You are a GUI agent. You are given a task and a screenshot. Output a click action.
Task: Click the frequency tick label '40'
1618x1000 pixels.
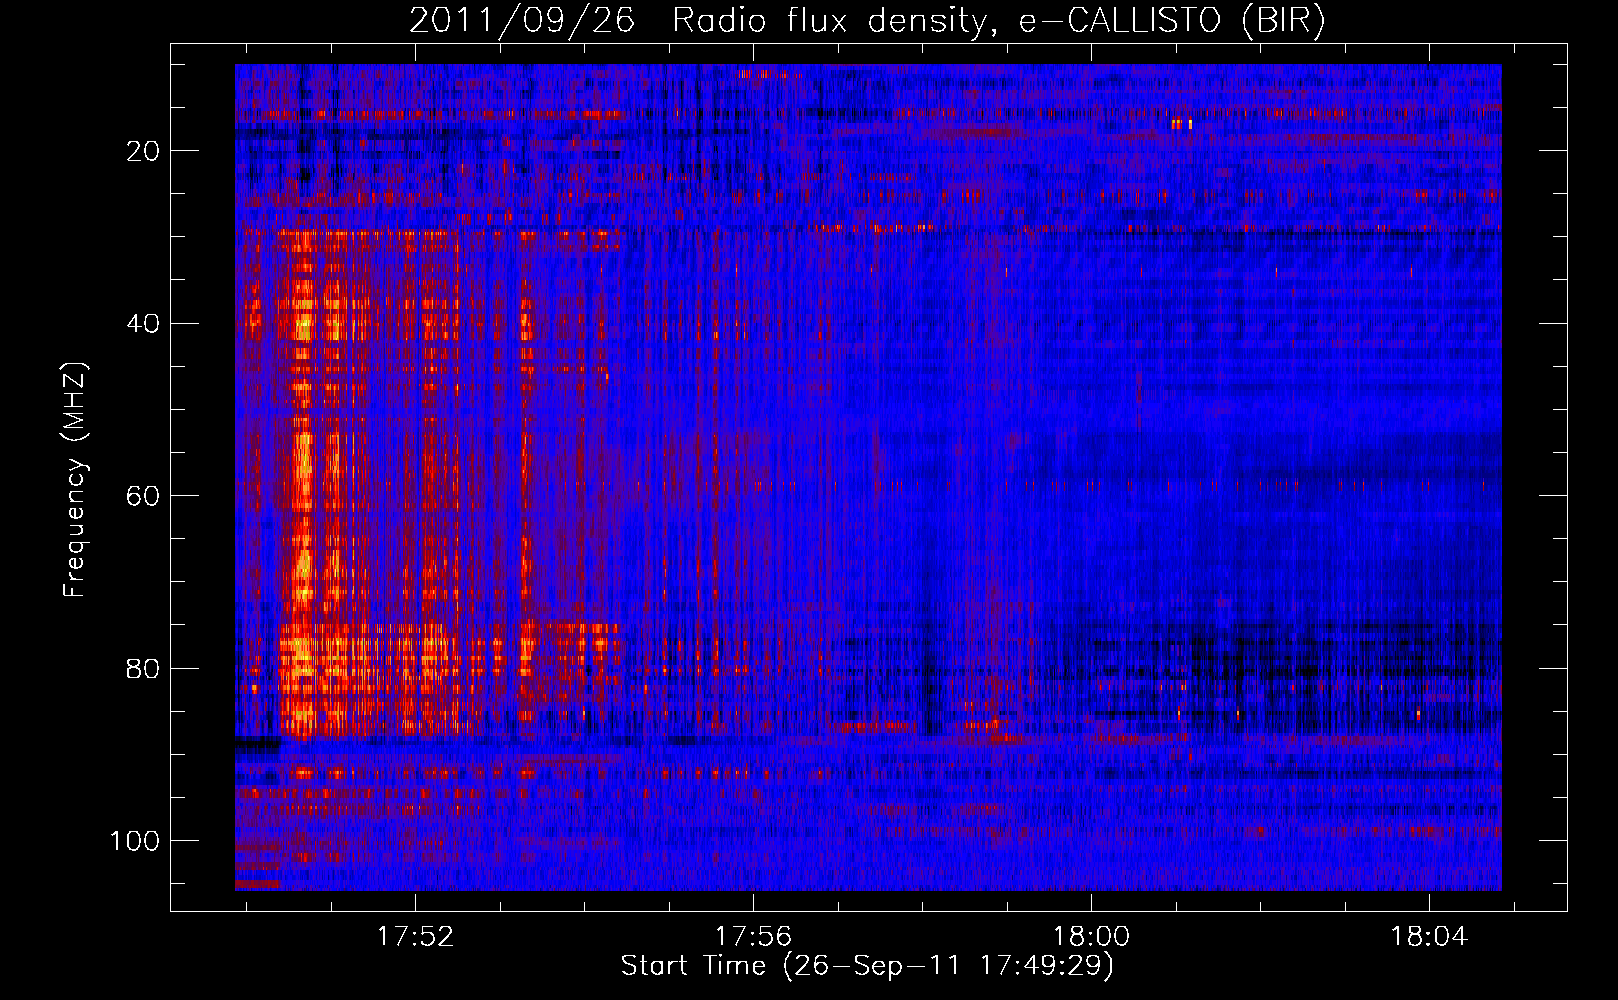point(143,324)
